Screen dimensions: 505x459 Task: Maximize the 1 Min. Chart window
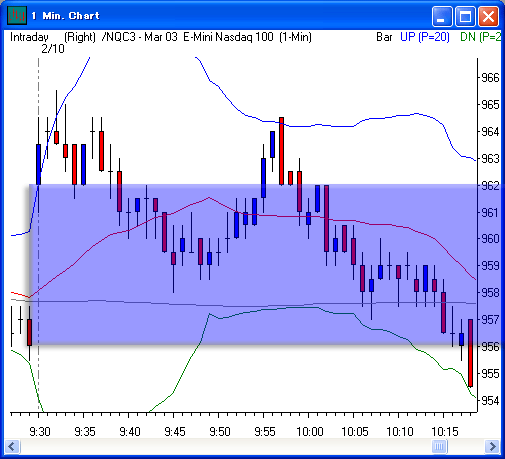click(465, 16)
